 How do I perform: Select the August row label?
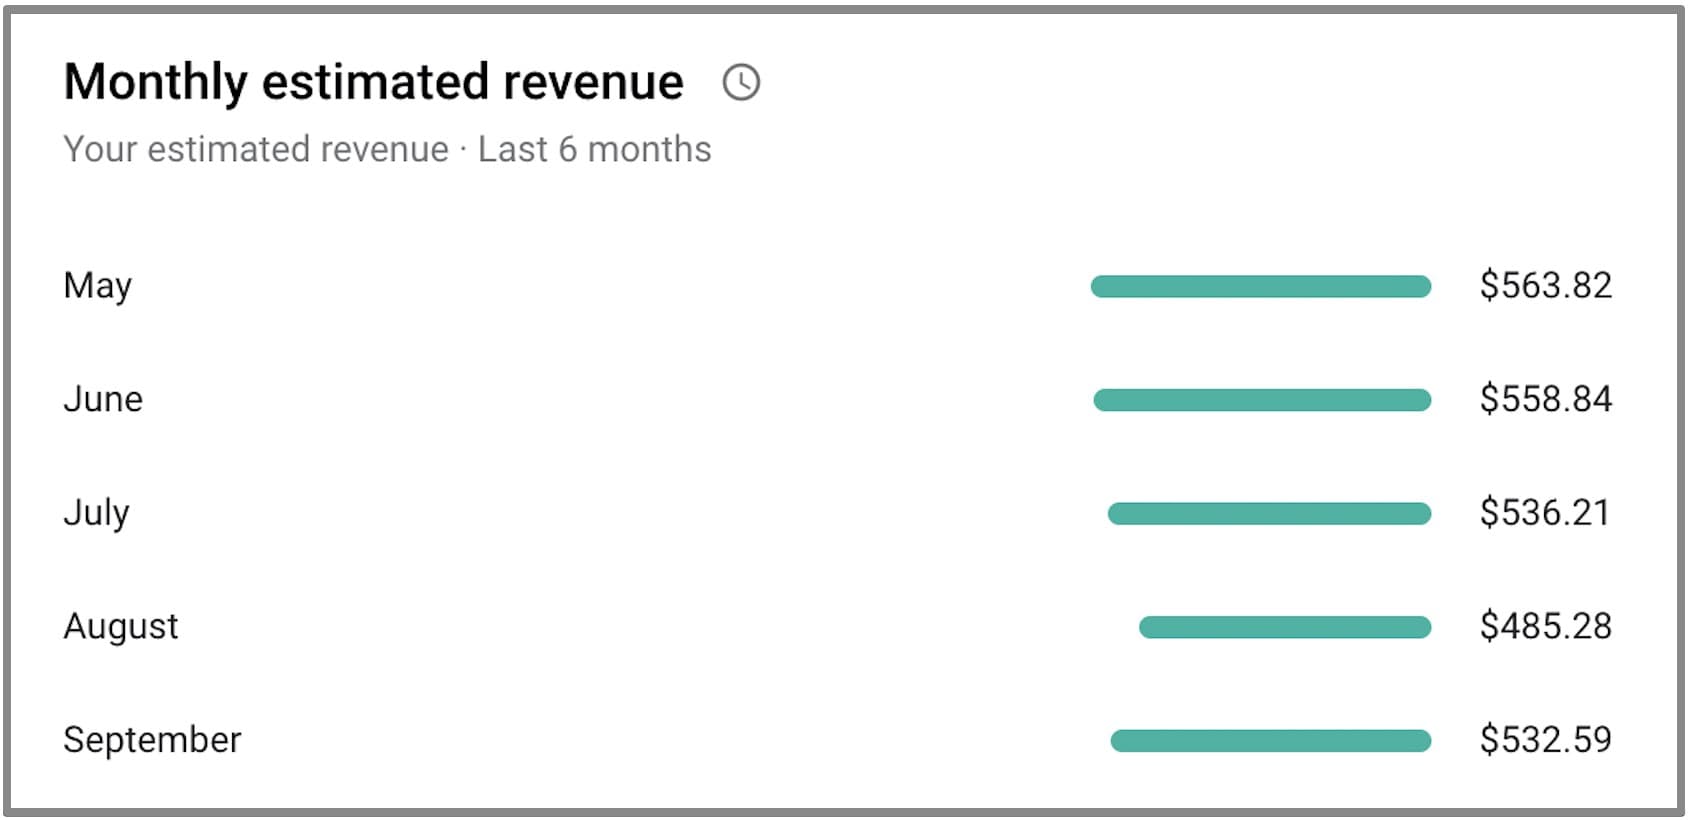point(121,627)
